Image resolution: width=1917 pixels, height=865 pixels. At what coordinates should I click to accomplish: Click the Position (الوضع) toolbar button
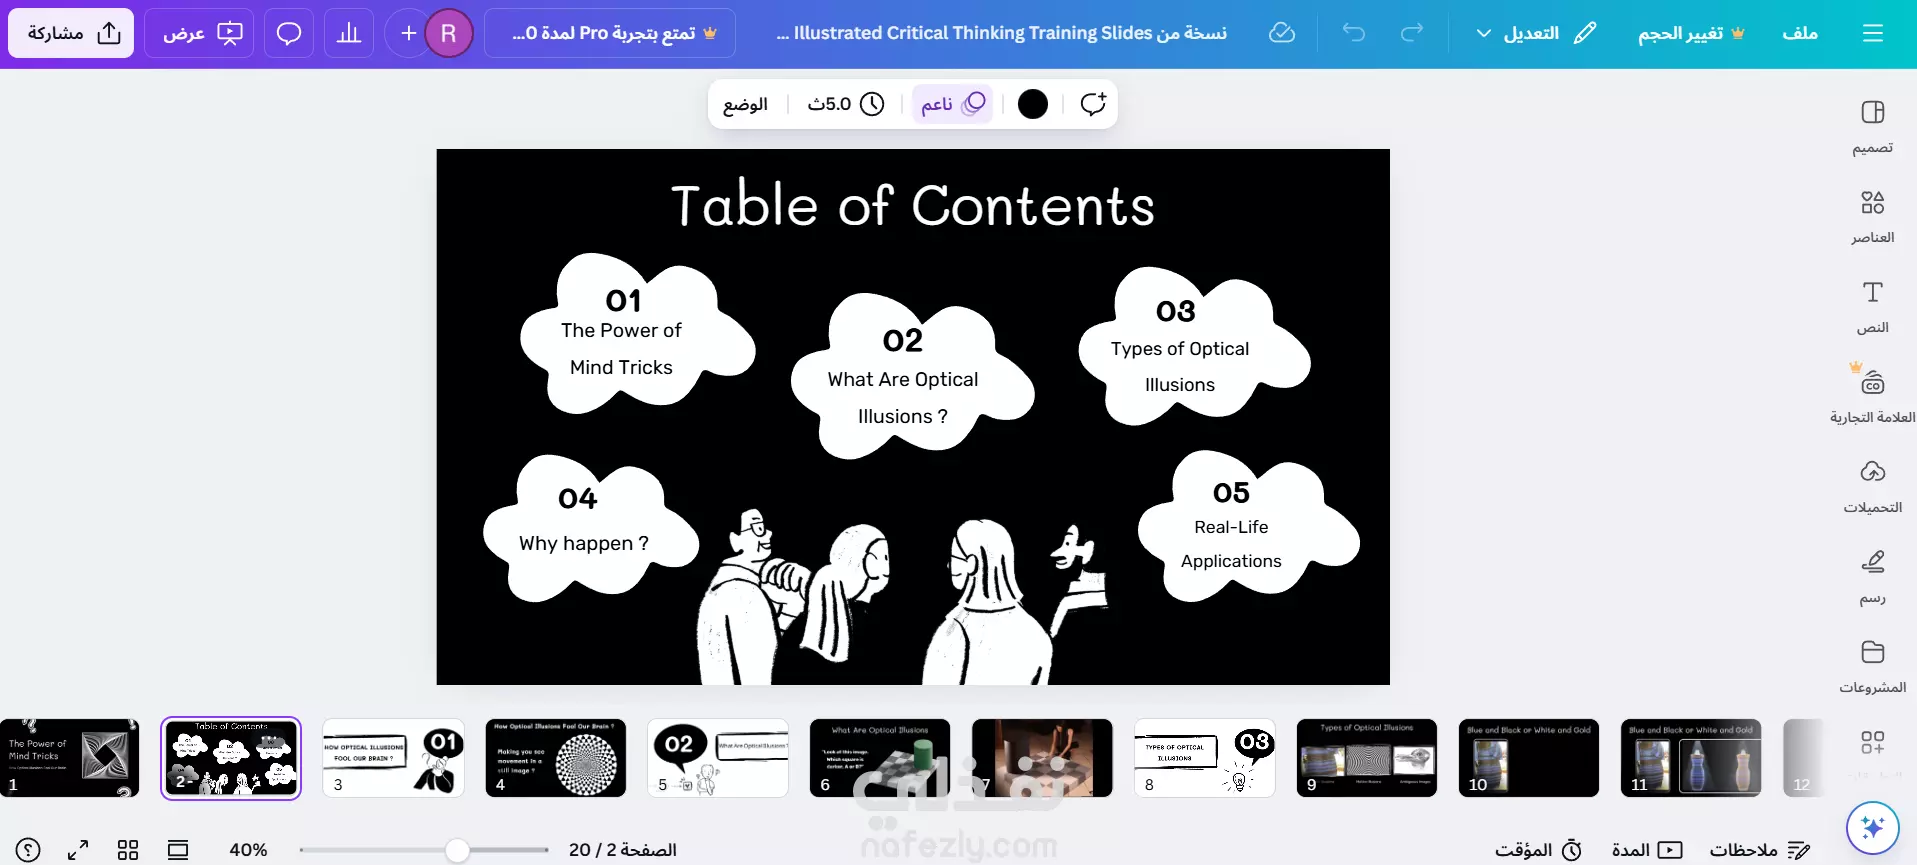tap(745, 104)
